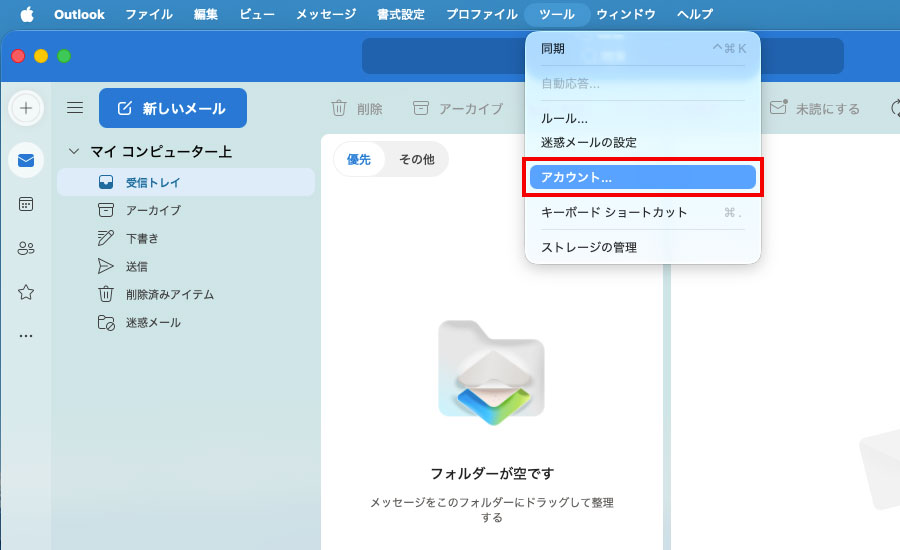Show more apps via the ellipsis icon

[26, 336]
